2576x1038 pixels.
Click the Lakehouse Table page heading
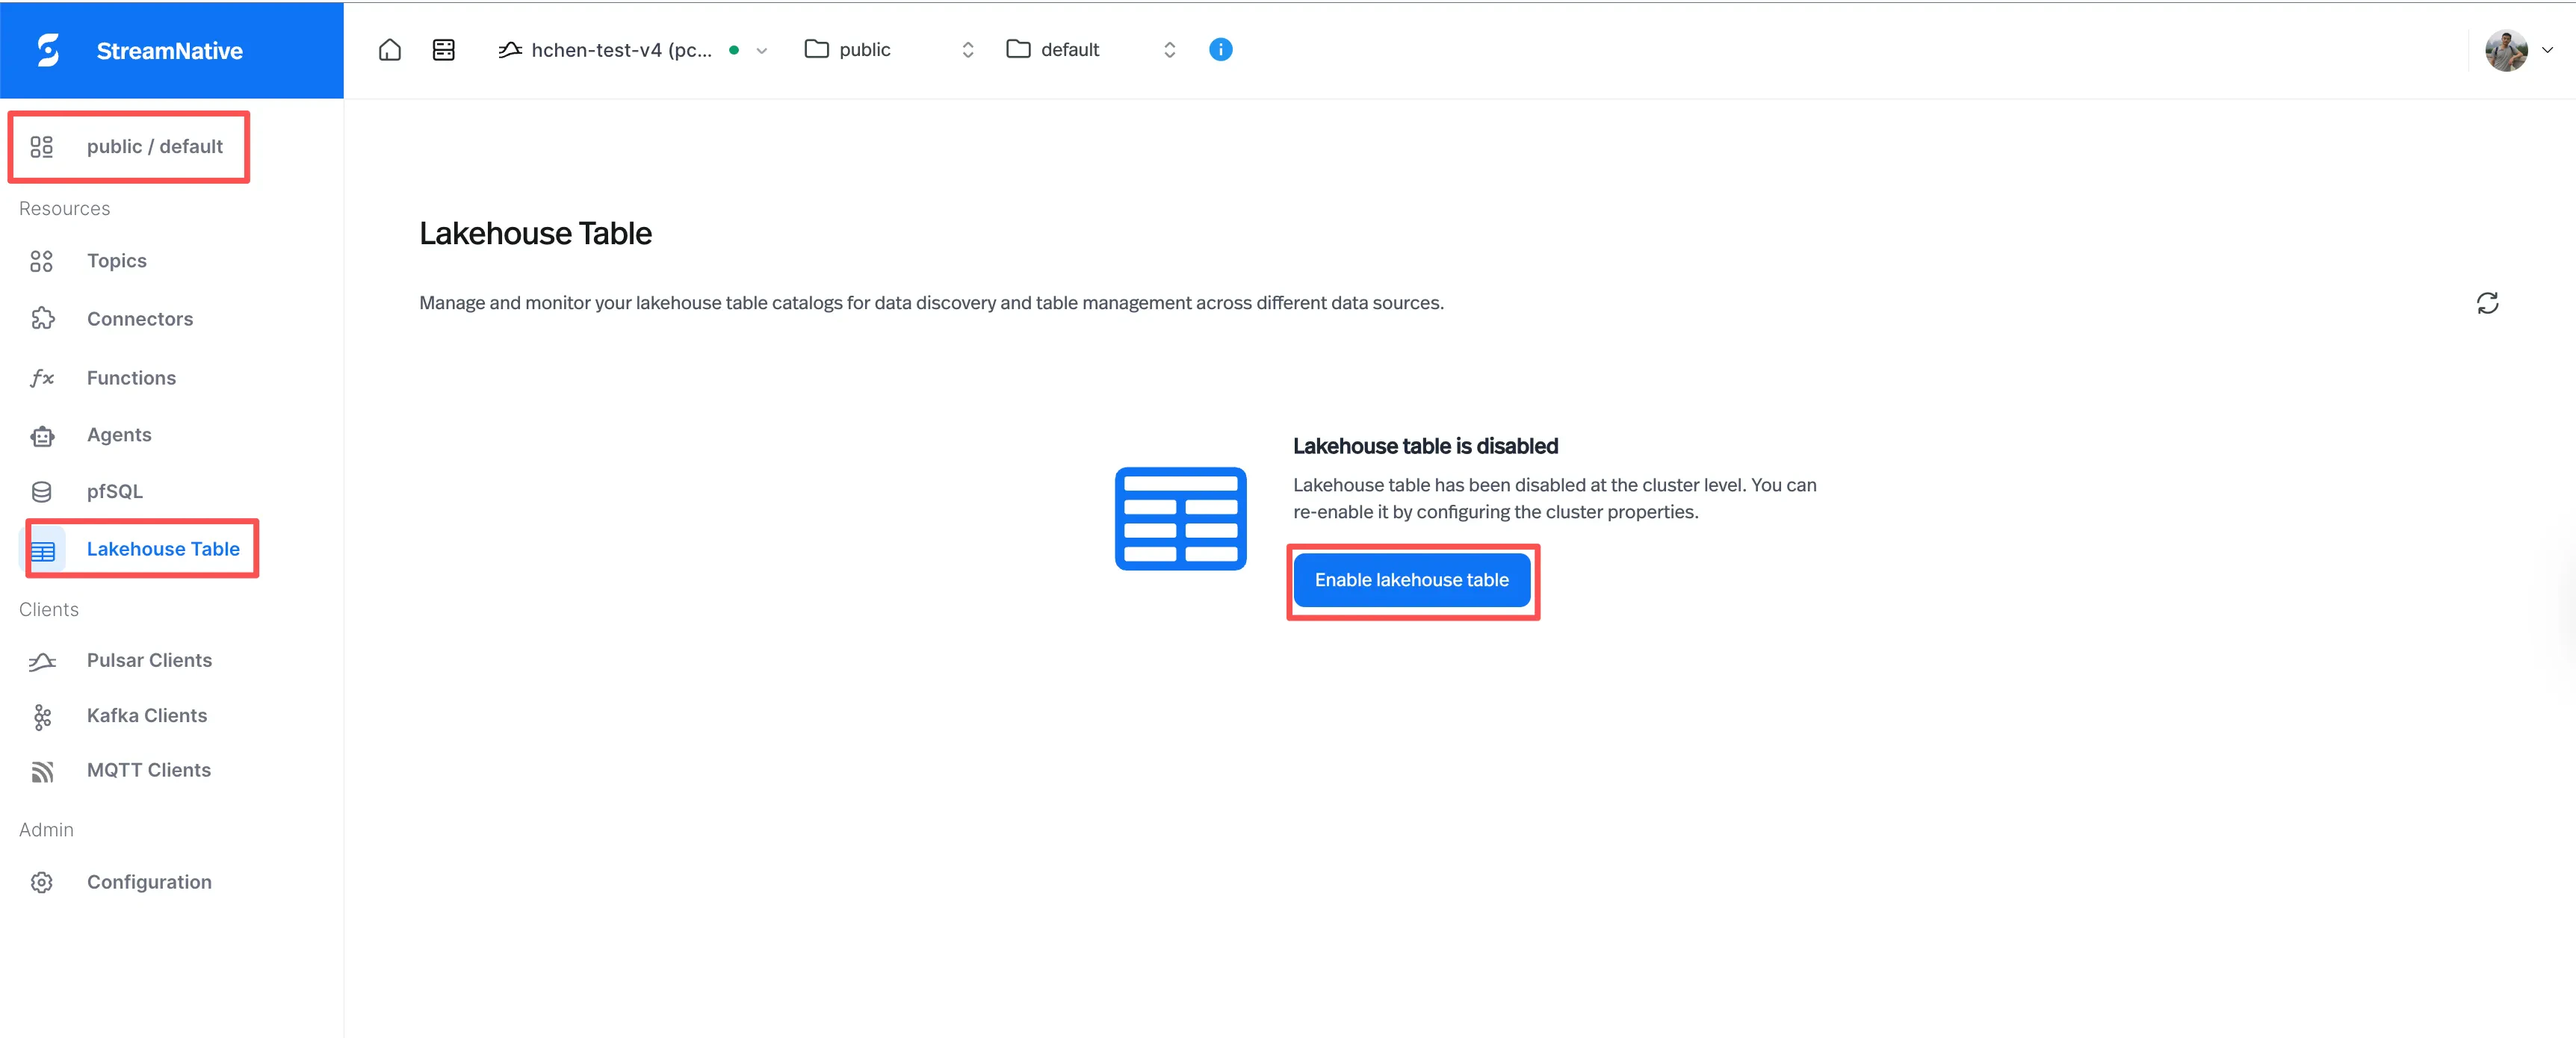click(535, 234)
